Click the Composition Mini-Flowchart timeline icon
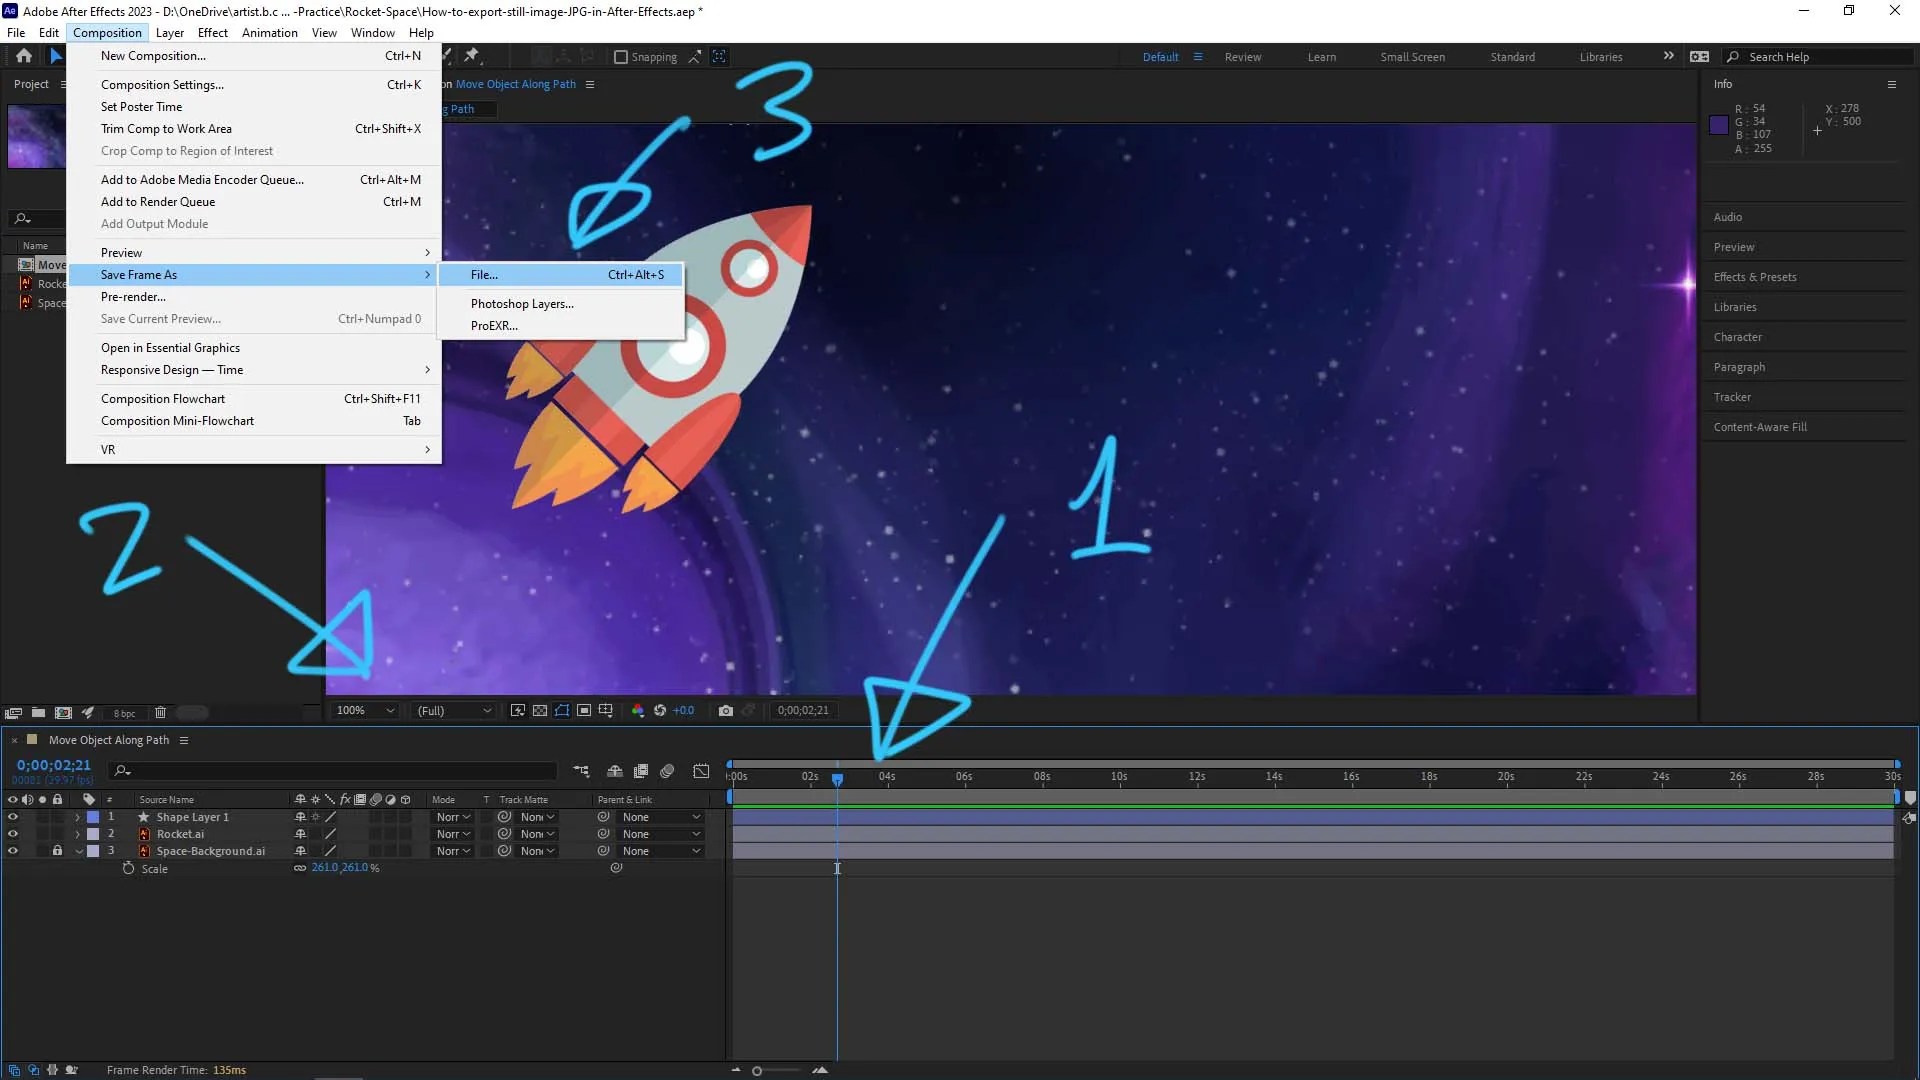Screen dimensions: 1920x1080 point(581,771)
